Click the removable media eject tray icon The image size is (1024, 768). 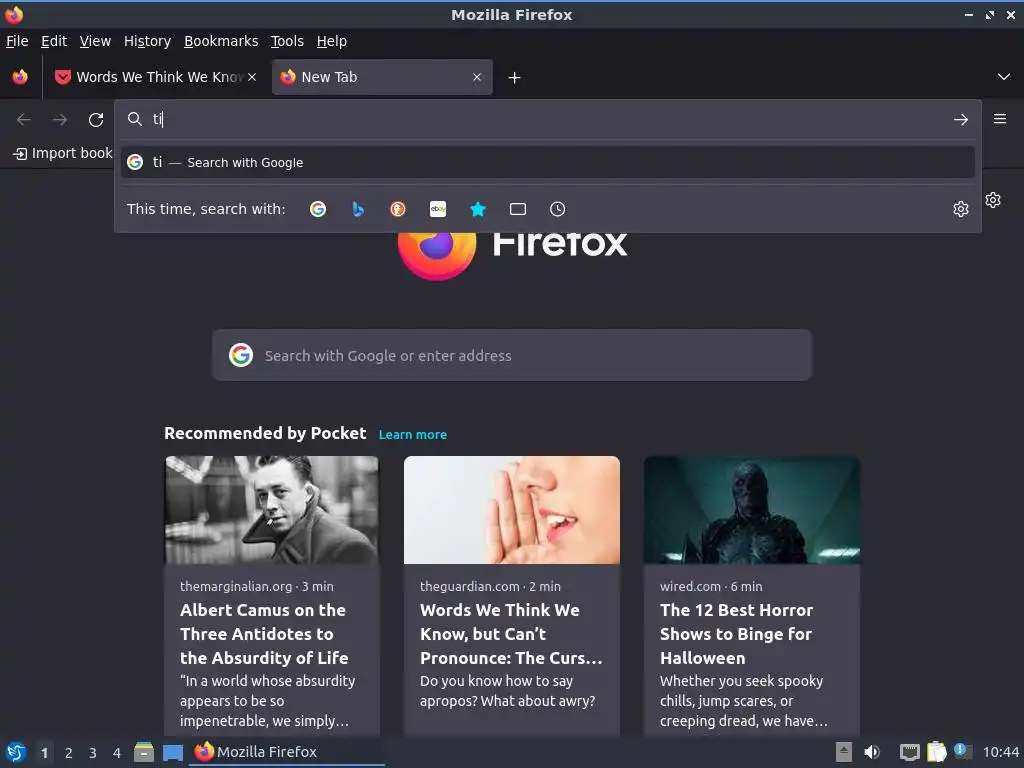pos(844,752)
